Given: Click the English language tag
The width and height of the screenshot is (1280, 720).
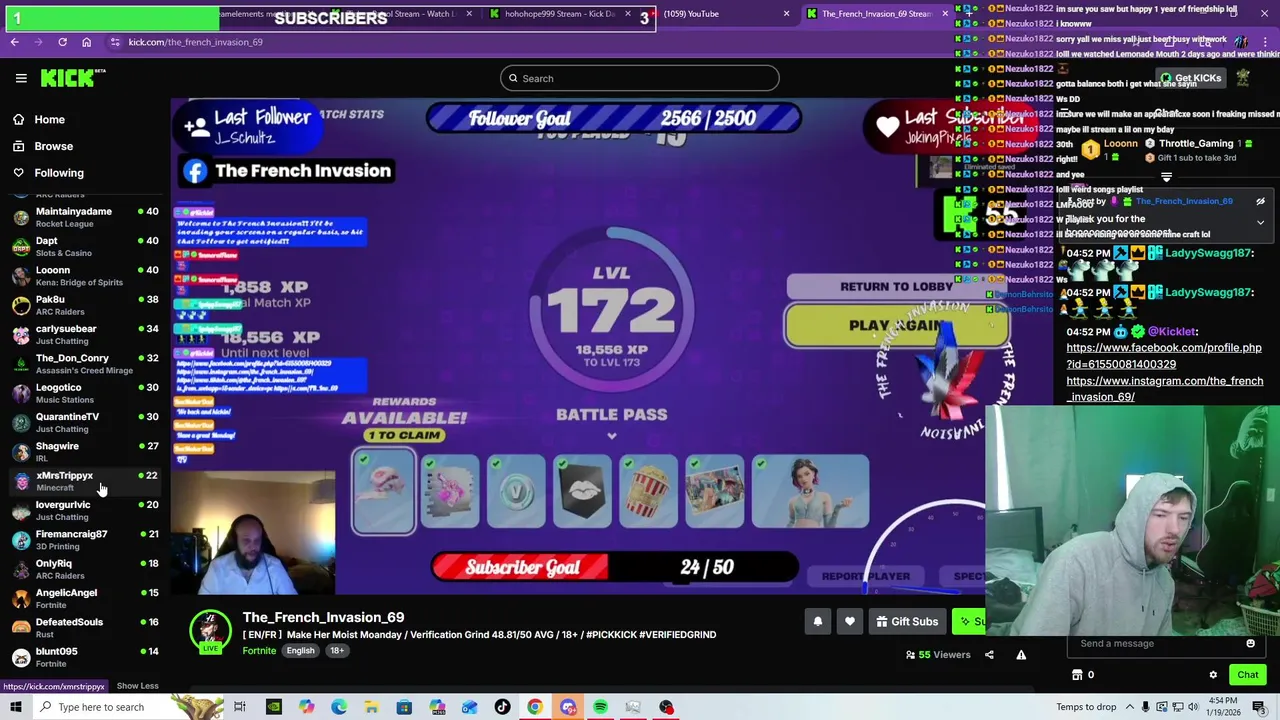Looking at the screenshot, I should click(300, 651).
